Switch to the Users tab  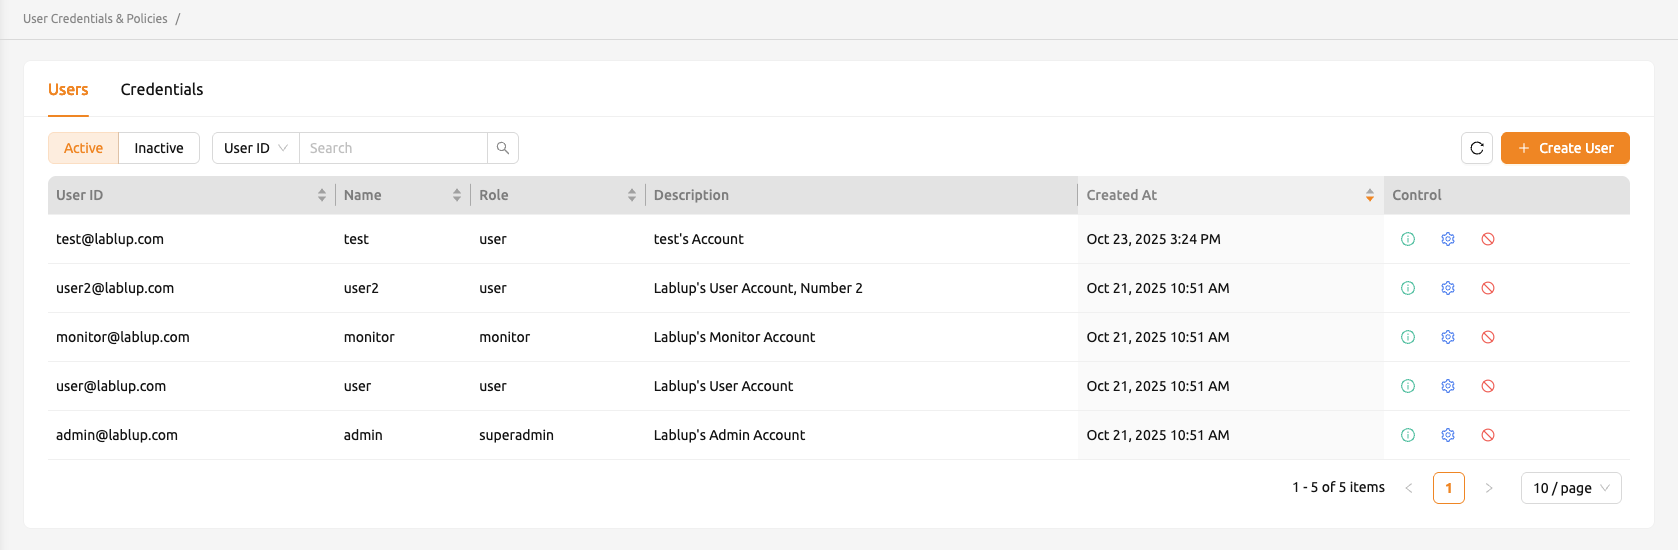[68, 90]
